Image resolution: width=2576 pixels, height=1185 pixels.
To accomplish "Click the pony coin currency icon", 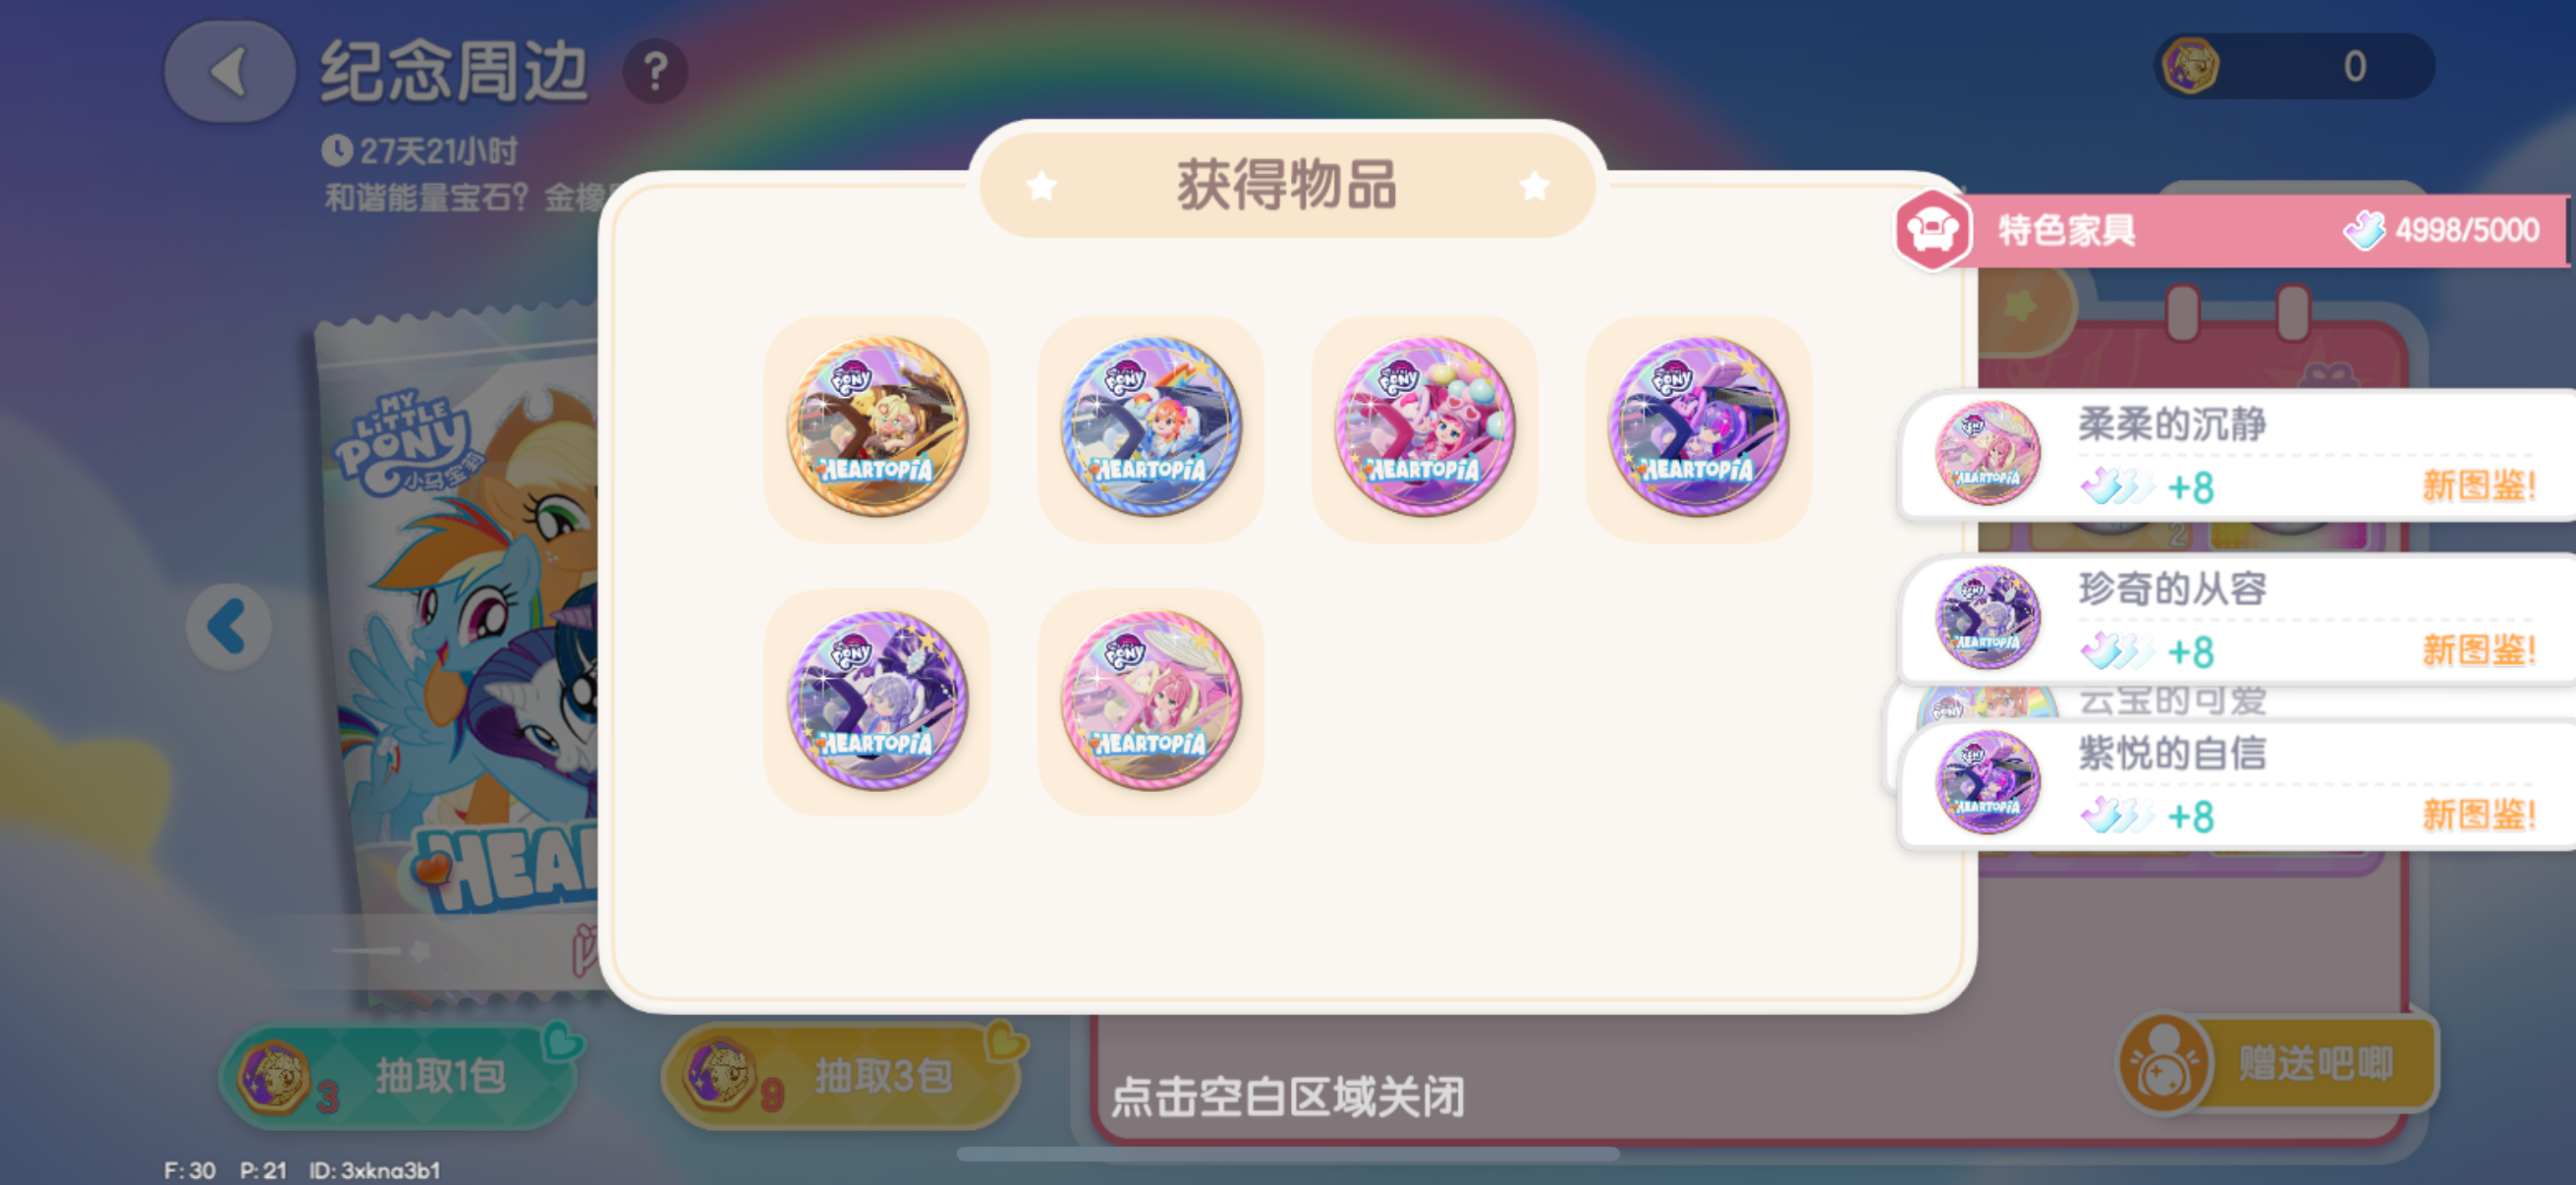I will [x=2191, y=66].
